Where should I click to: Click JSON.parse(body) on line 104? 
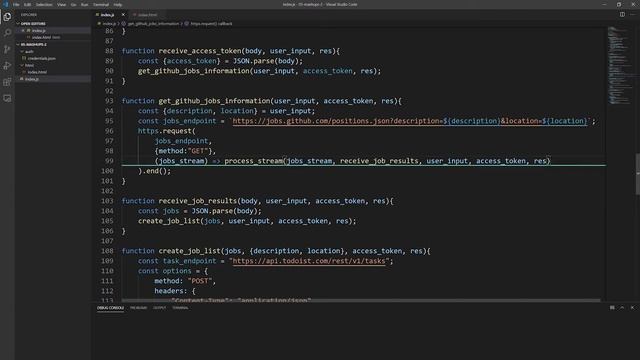[224, 211]
